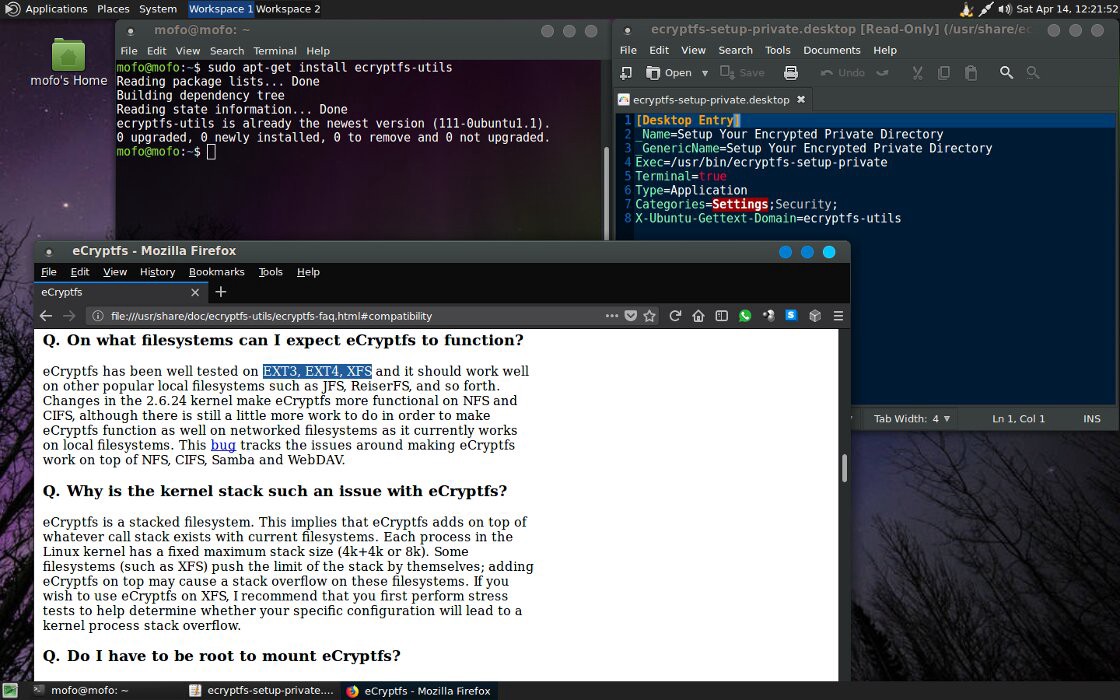This screenshot has height=700, width=1120.
Task: Click the Copy icon in text editor toolbar
Action: 944,73
